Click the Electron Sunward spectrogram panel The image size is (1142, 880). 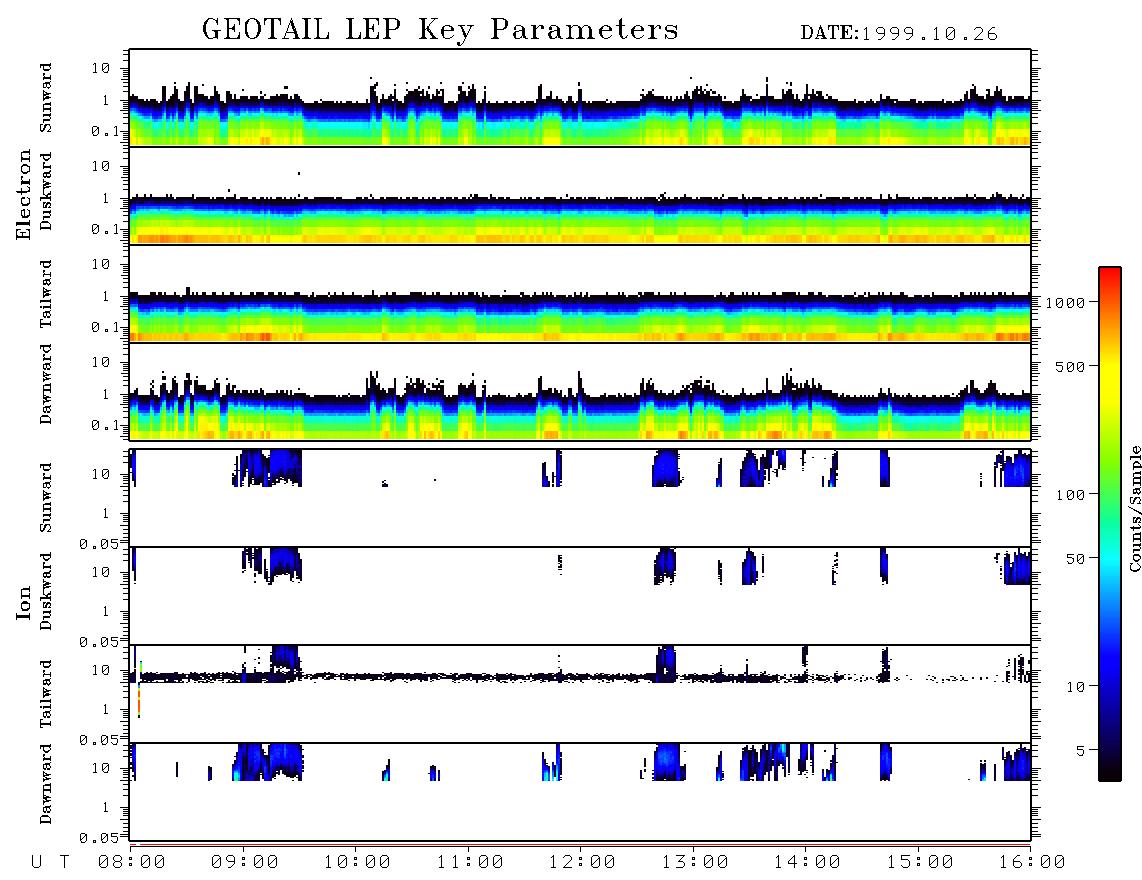point(580,98)
